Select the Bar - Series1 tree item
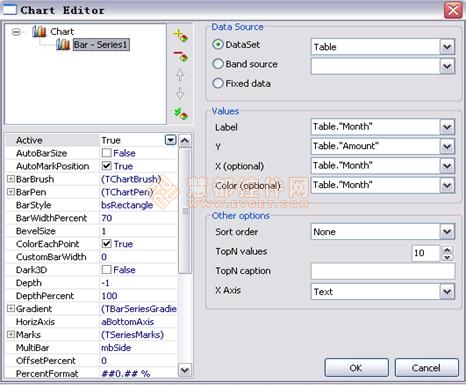The width and height of the screenshot is (466, 385). point(101,44)
